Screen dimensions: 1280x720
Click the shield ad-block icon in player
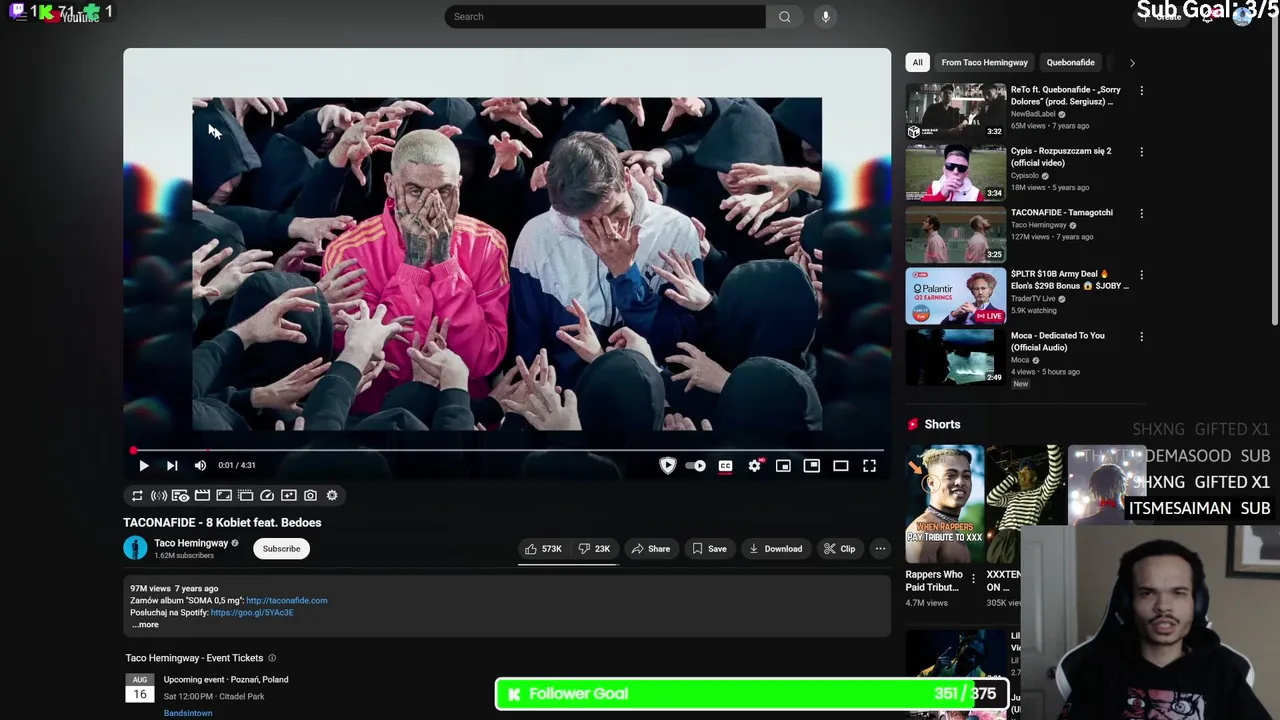pyautogui.click(x=668, y=465)
